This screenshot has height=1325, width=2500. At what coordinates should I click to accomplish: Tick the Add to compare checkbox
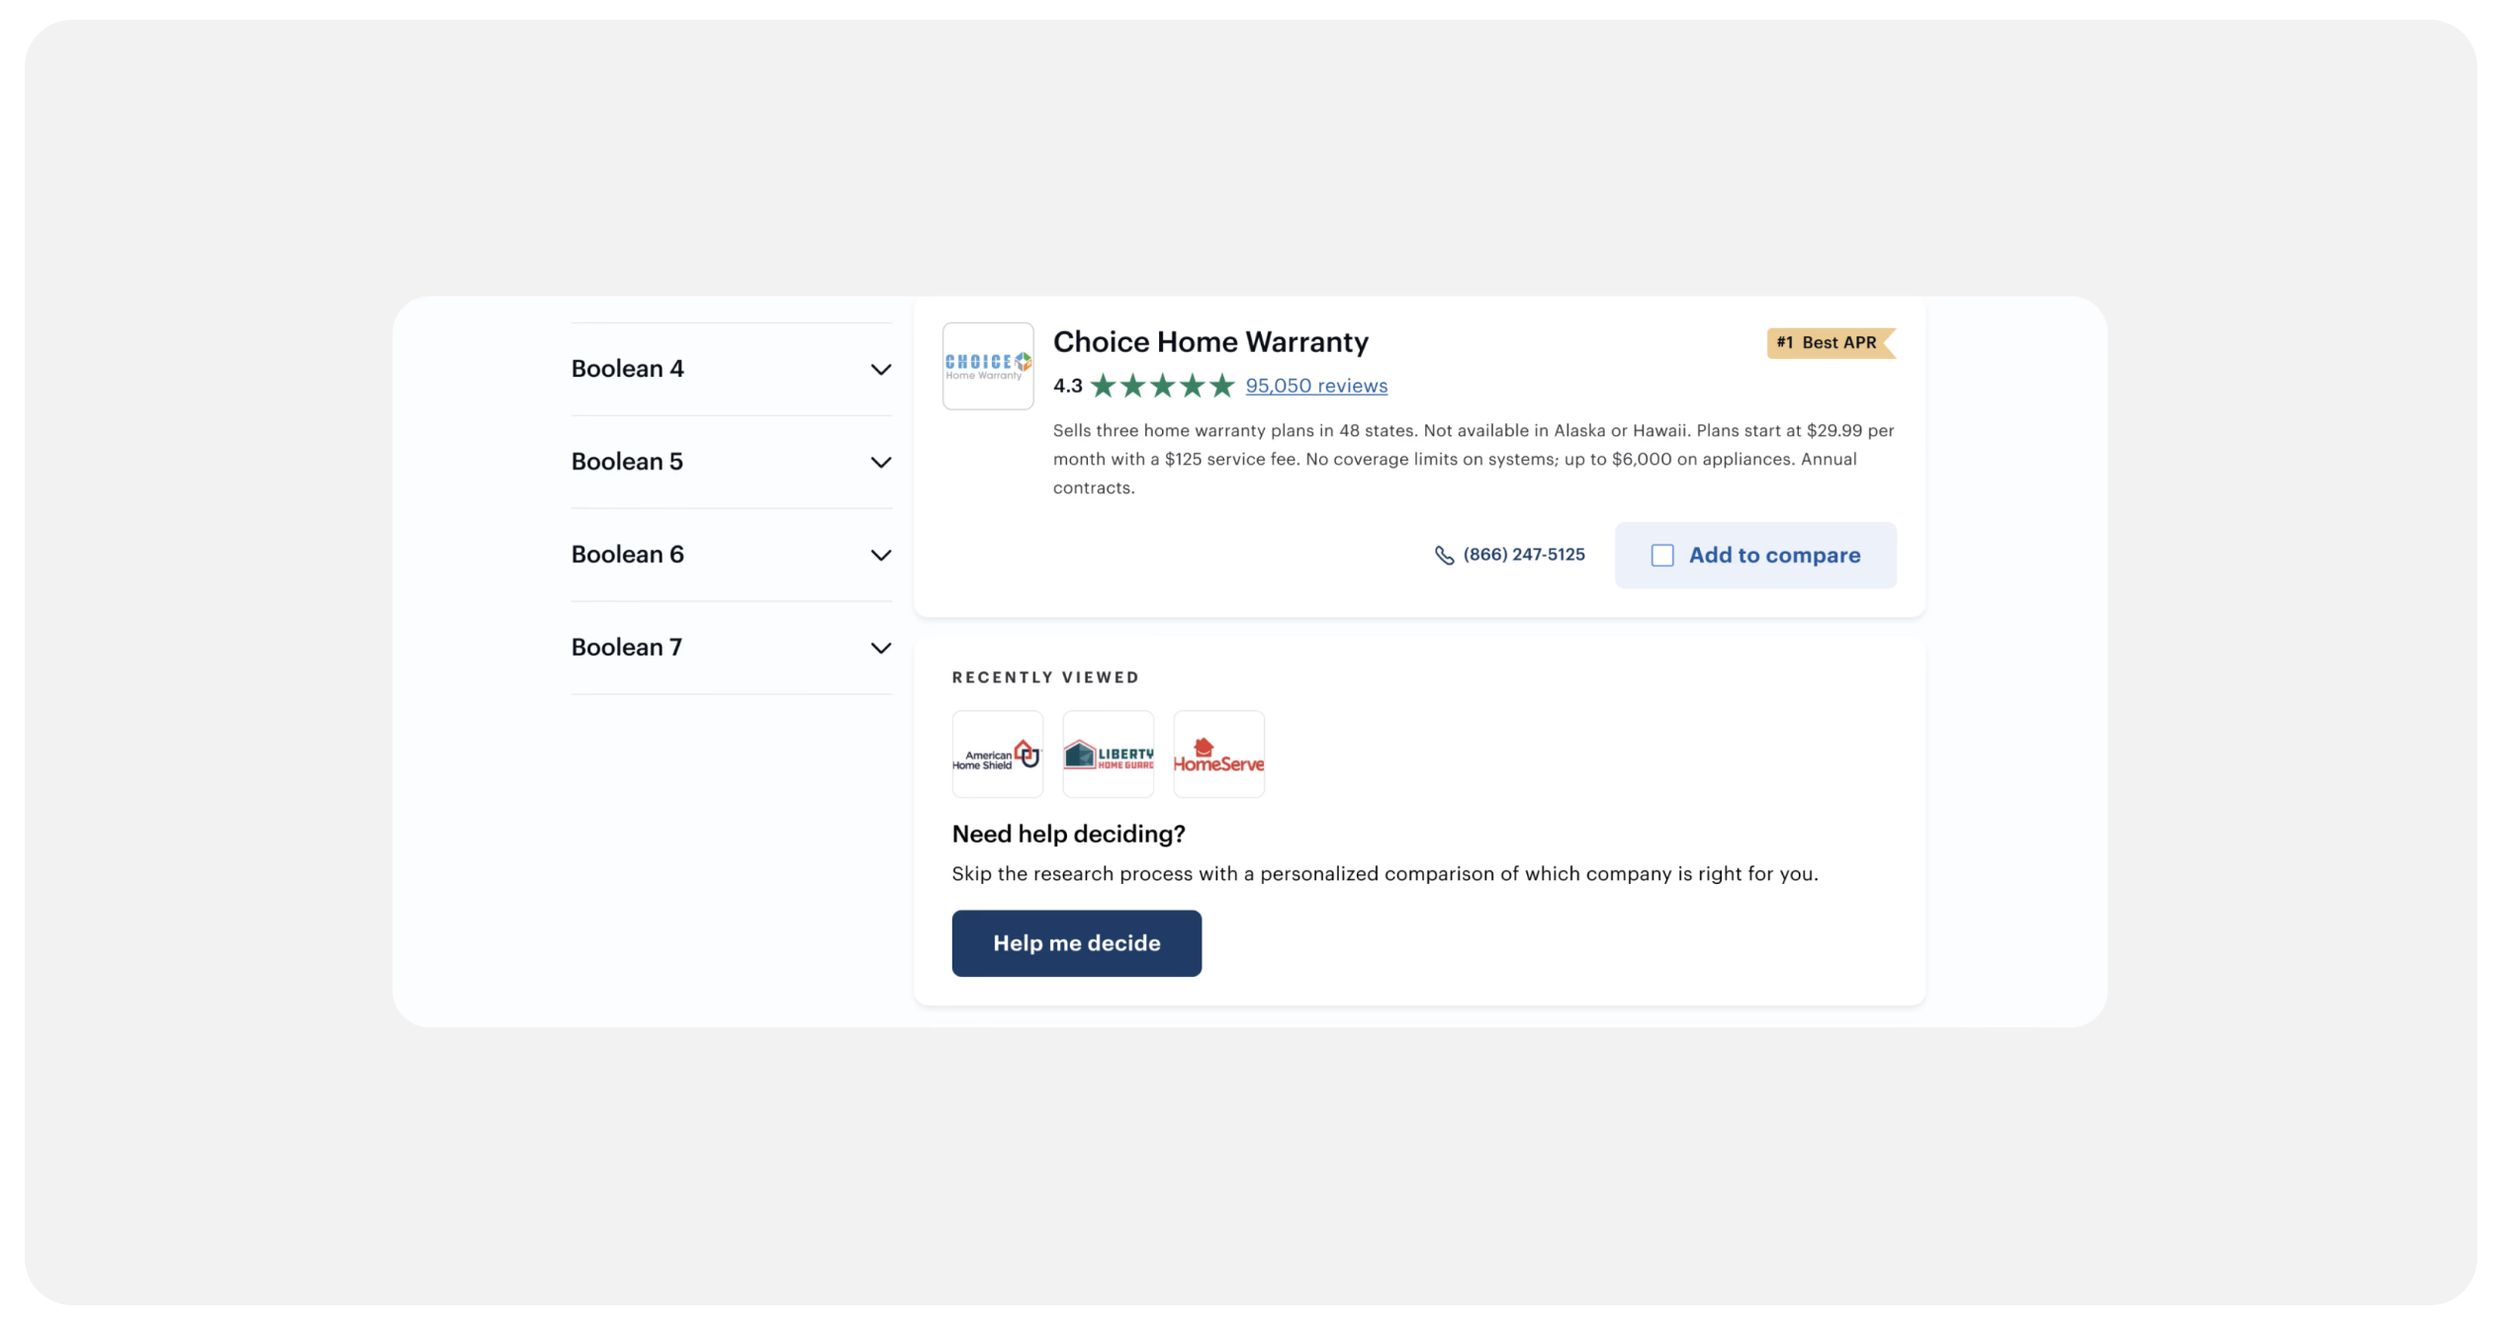[x=1661, y=555]
